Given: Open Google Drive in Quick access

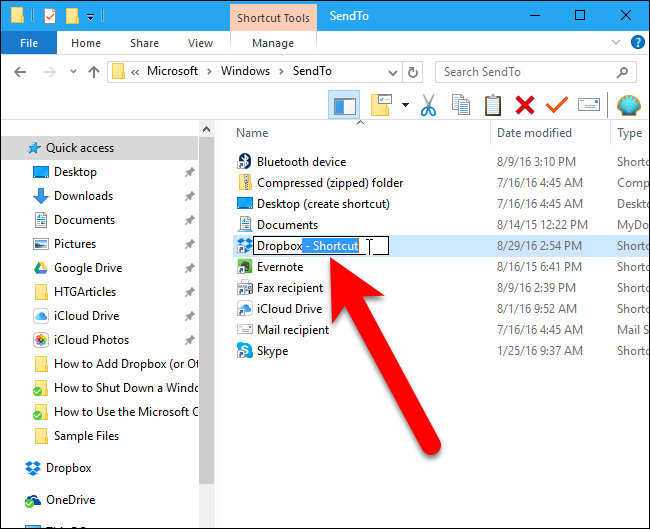Looking at the screenshot, I should click(87, 268).
